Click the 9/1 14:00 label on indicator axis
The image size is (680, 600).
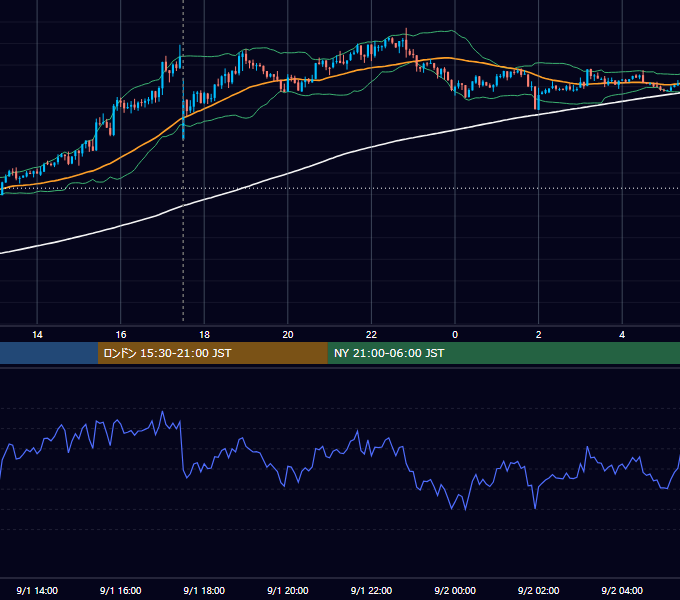tap(37, 591)
